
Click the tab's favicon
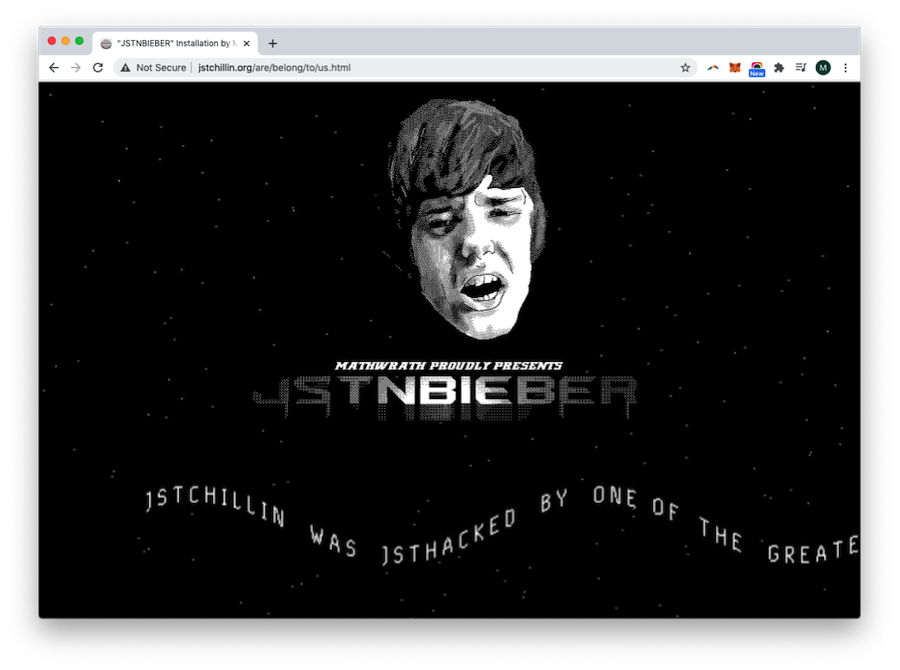106,44
